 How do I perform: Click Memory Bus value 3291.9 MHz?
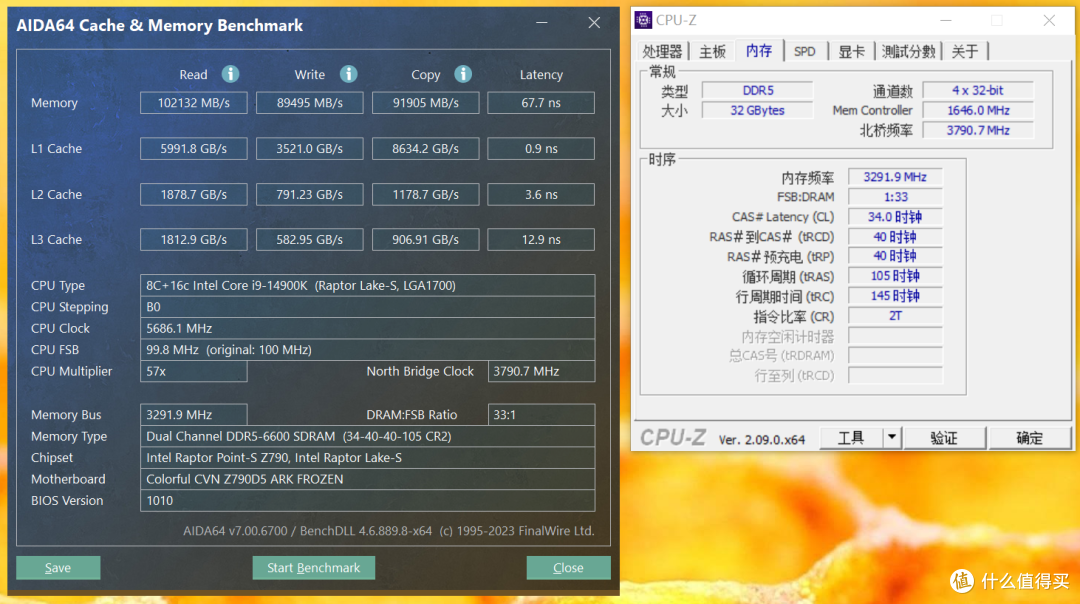coord(194,415)
